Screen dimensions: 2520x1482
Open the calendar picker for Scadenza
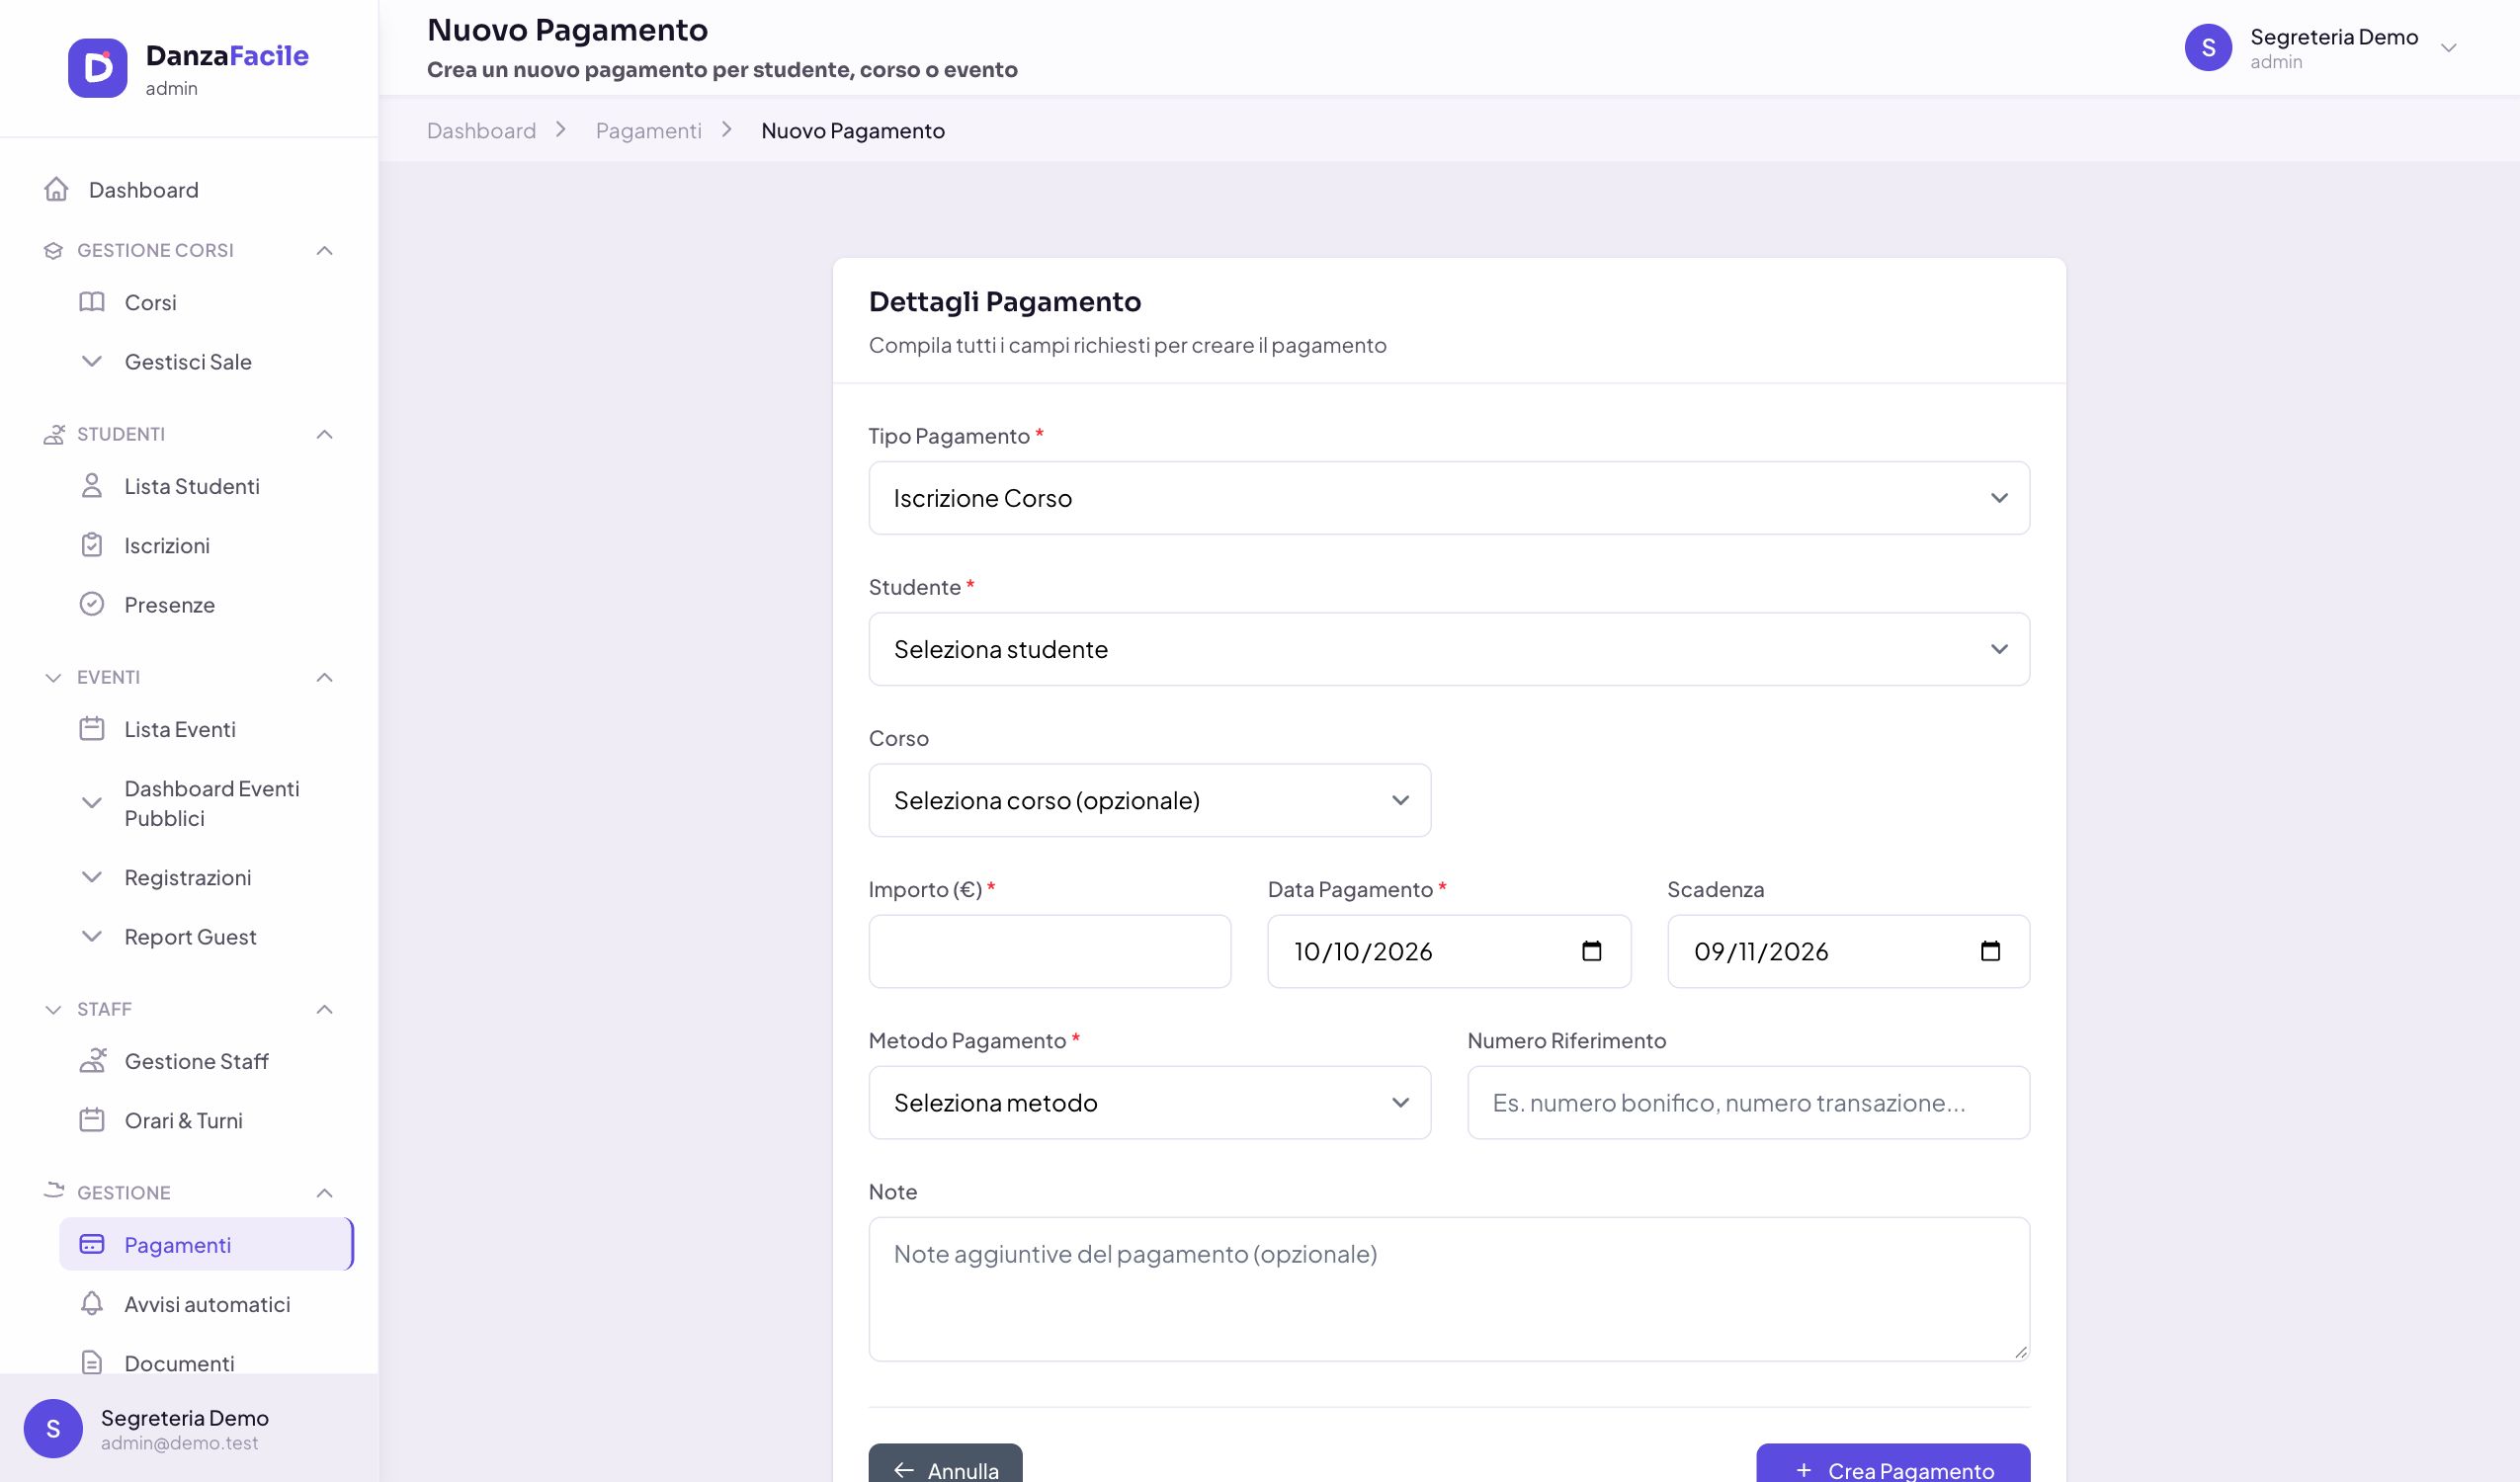coord(1990,951)
